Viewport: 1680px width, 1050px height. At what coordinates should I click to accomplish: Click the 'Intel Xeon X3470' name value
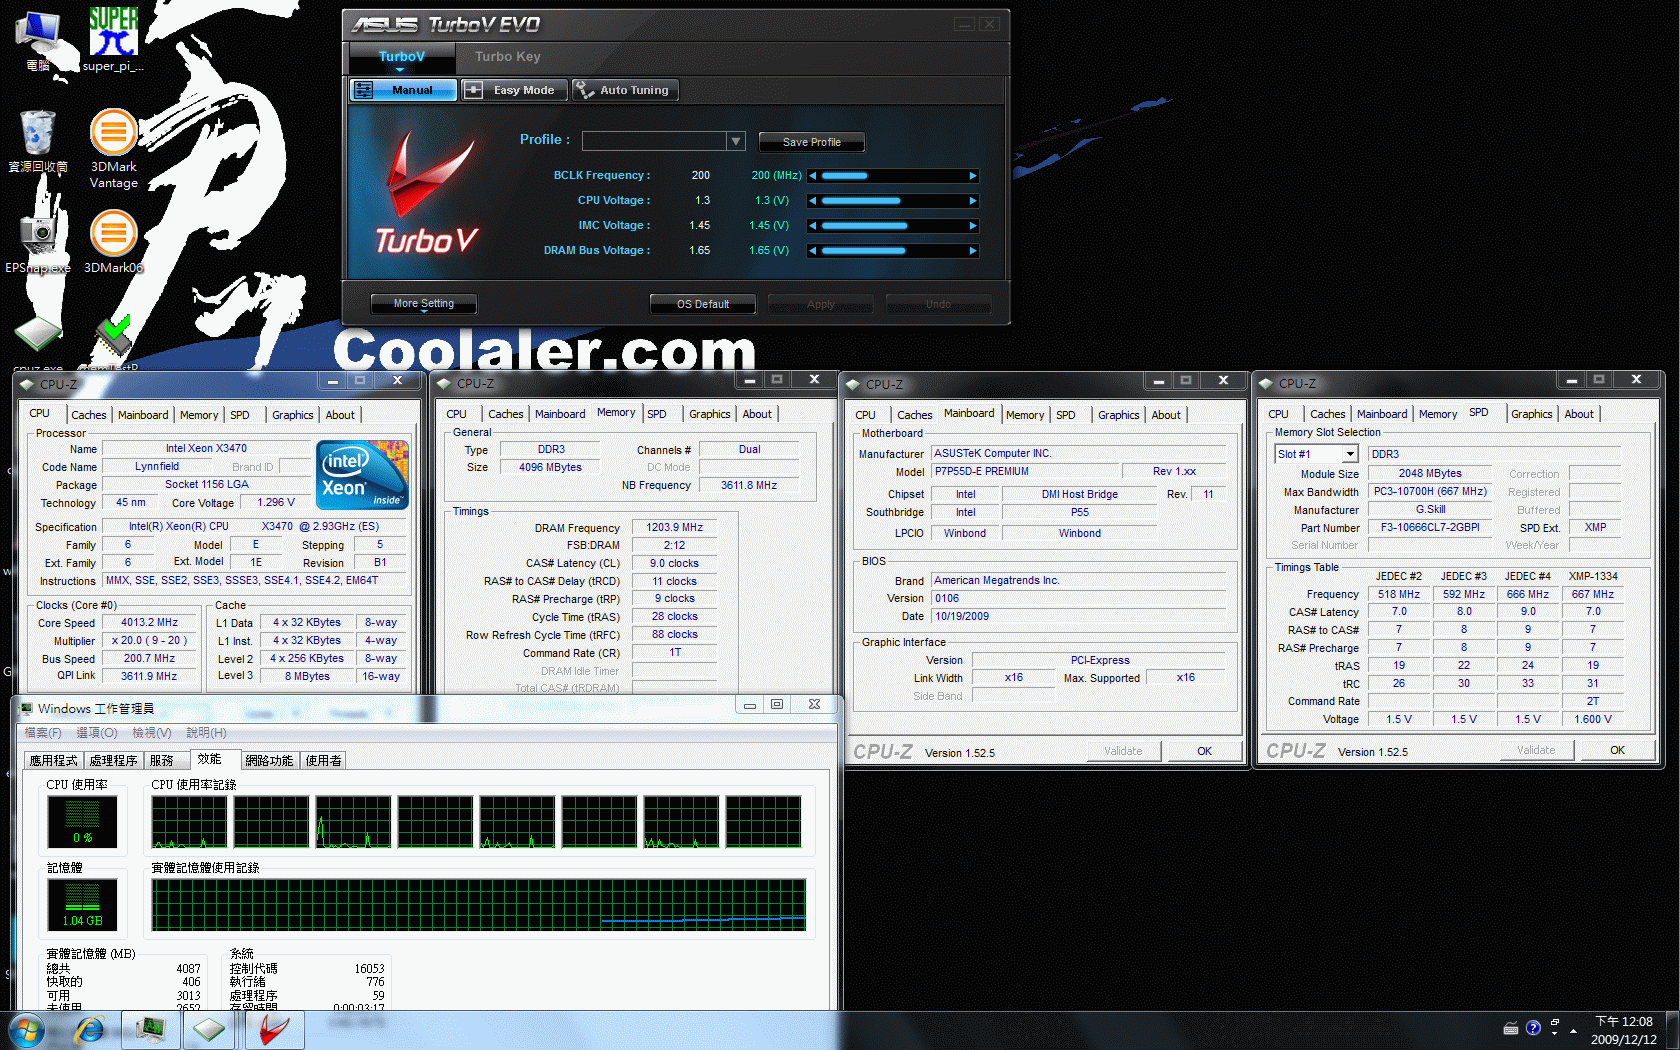[x=206, y=448]
